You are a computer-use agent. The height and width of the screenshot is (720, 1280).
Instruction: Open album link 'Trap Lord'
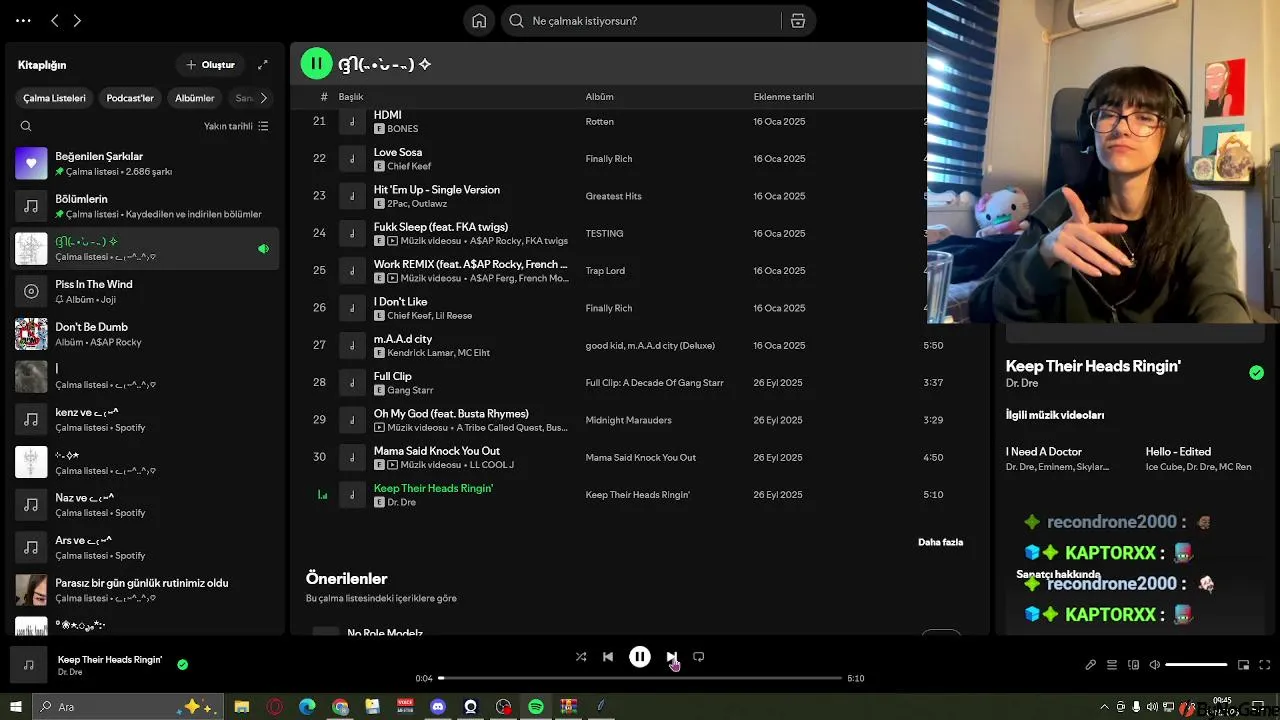[x=605, y=271]
